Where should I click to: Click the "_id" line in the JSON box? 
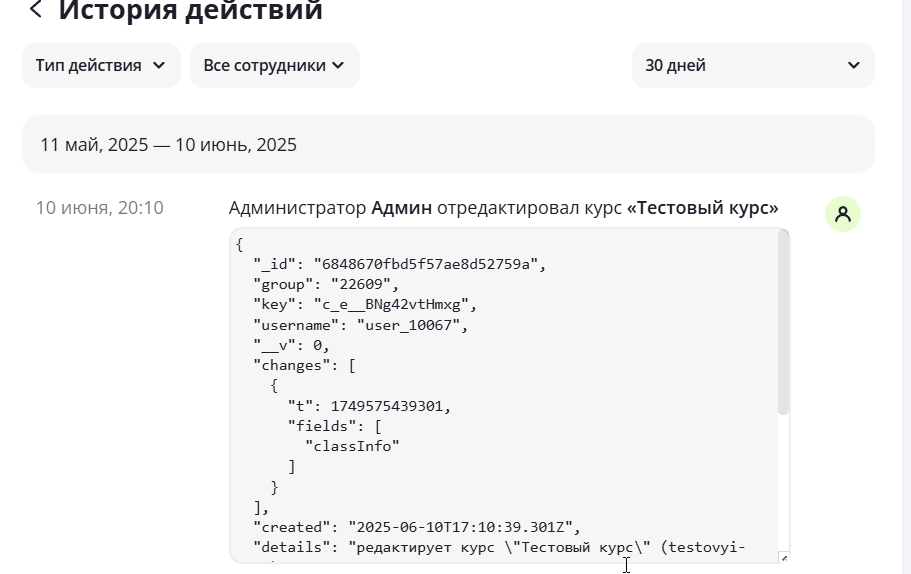click(x=400, y=264)
